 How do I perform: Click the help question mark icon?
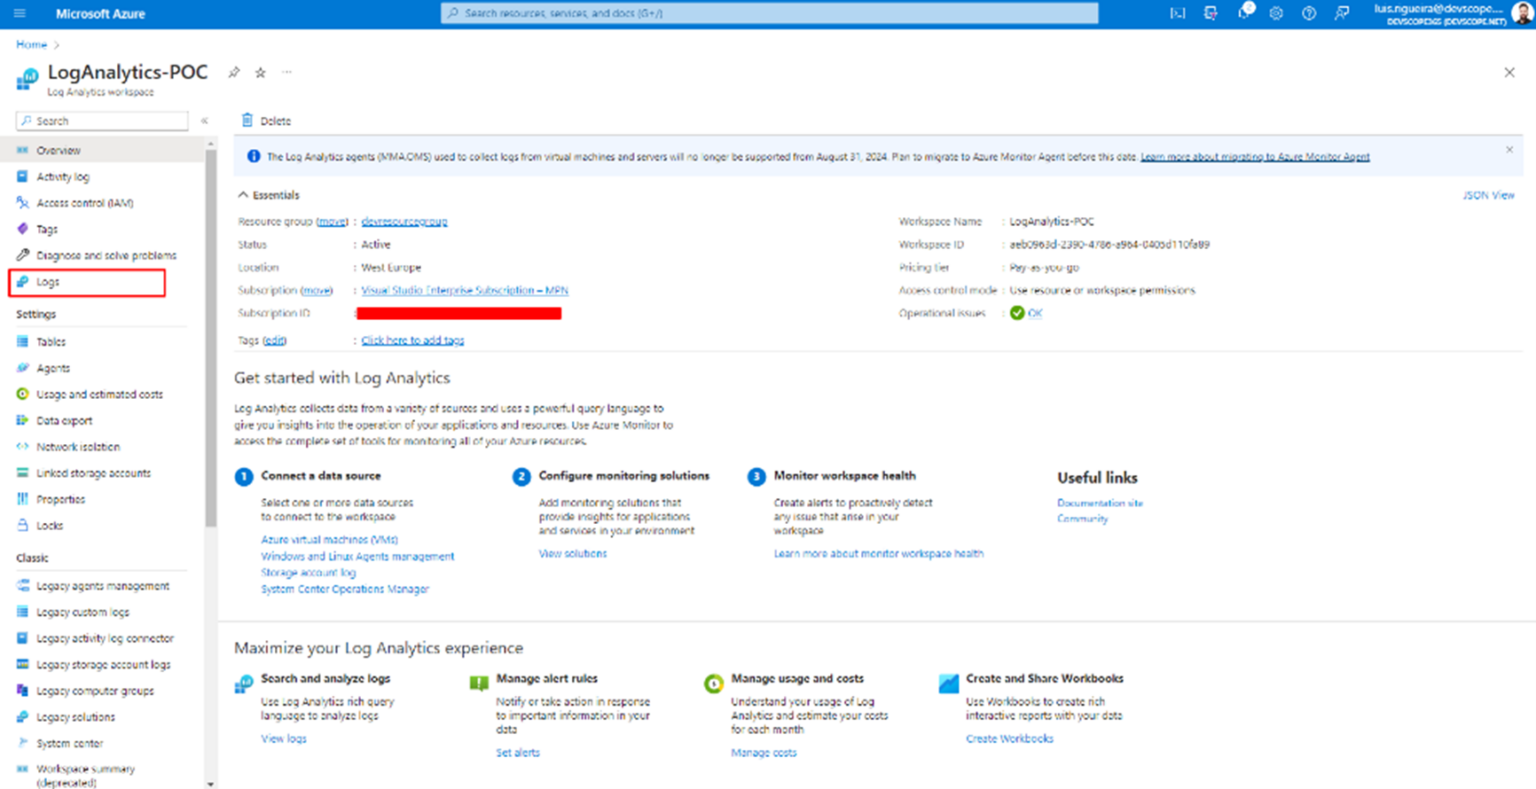[x=1308, y=14]
